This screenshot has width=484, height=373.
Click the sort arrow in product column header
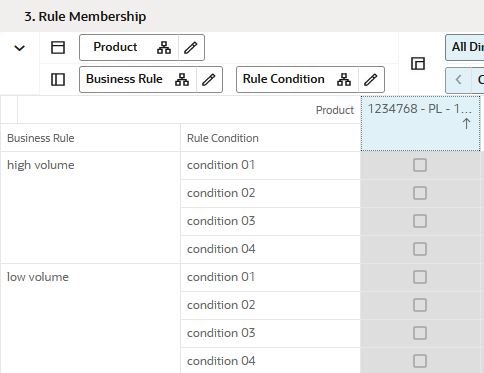click(x=466, y=124)
